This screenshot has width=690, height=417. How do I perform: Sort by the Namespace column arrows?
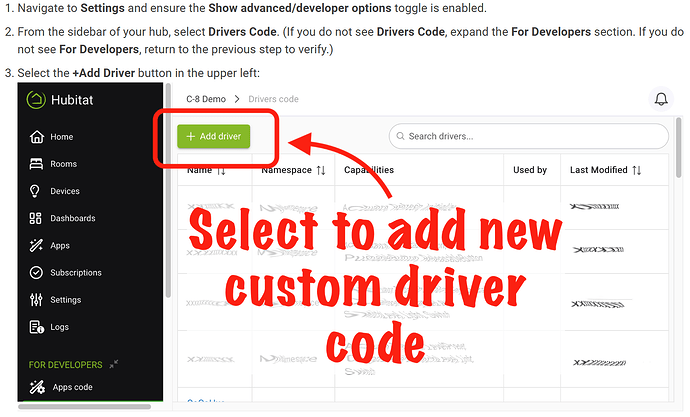(x=321, y=170)
